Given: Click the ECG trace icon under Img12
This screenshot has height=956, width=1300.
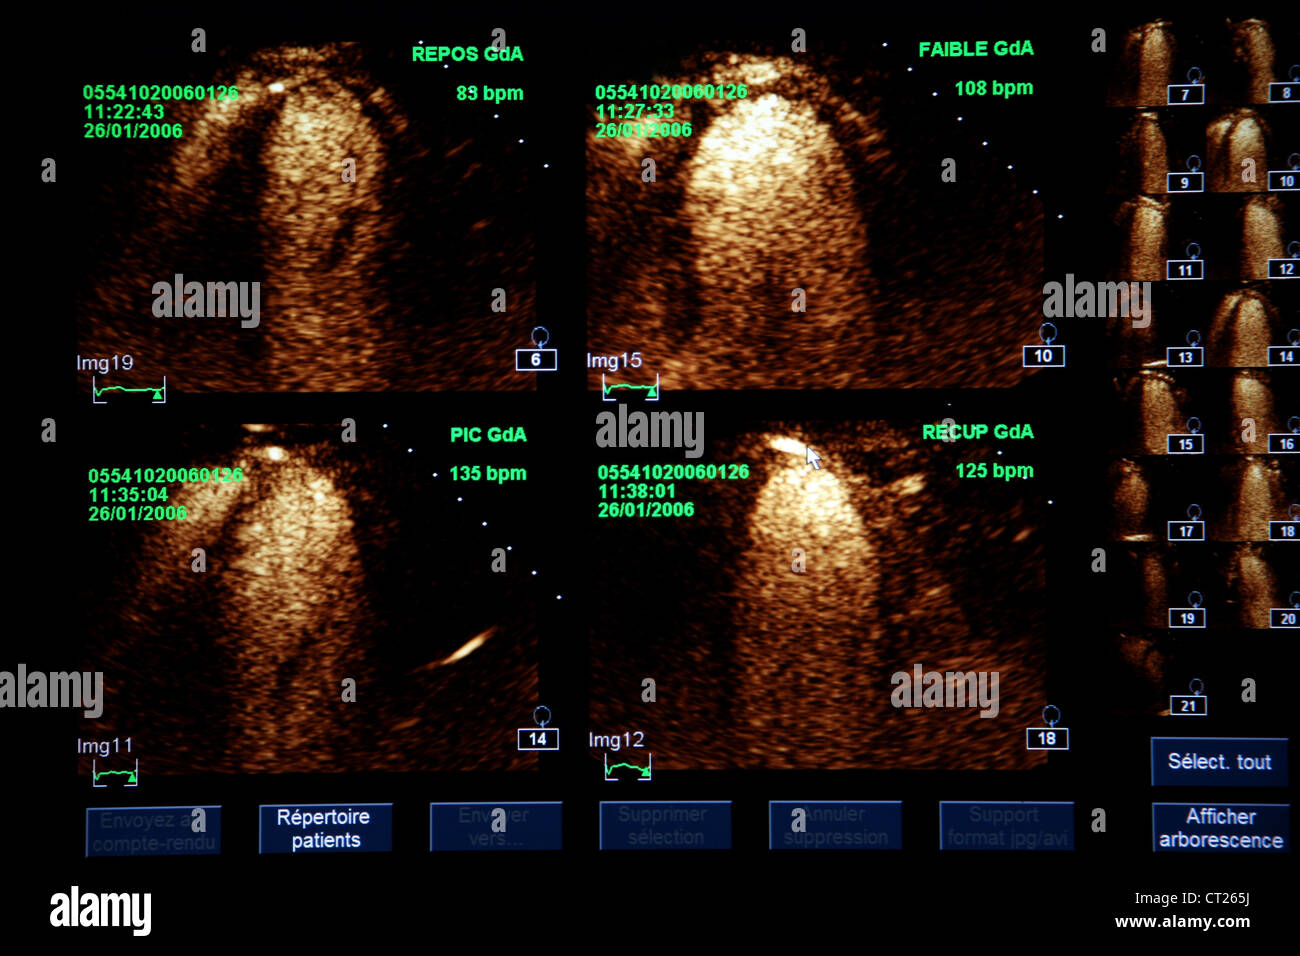Looking at the screenshot, I should (x=628, y=767).
